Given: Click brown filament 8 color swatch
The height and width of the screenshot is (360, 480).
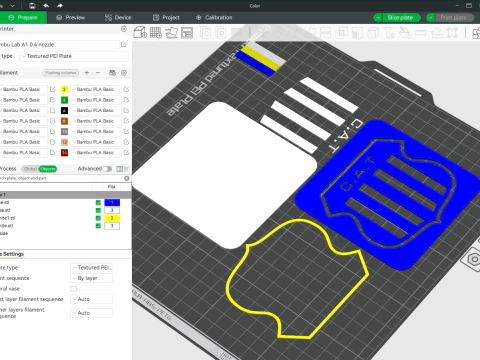Looking at the screenshot, I should point(64,121).
